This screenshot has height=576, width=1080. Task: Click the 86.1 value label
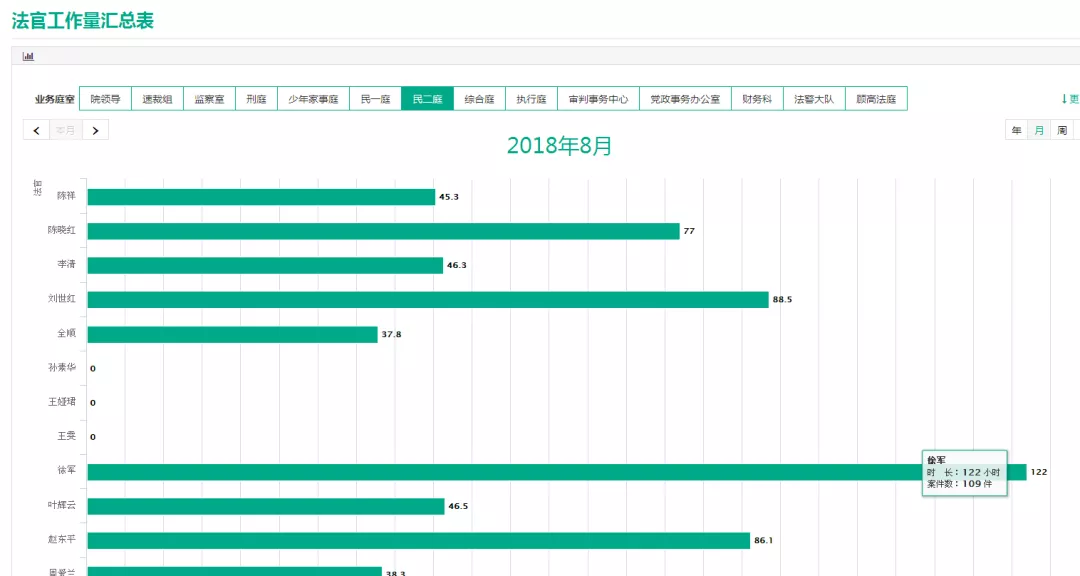pos(763,541)
